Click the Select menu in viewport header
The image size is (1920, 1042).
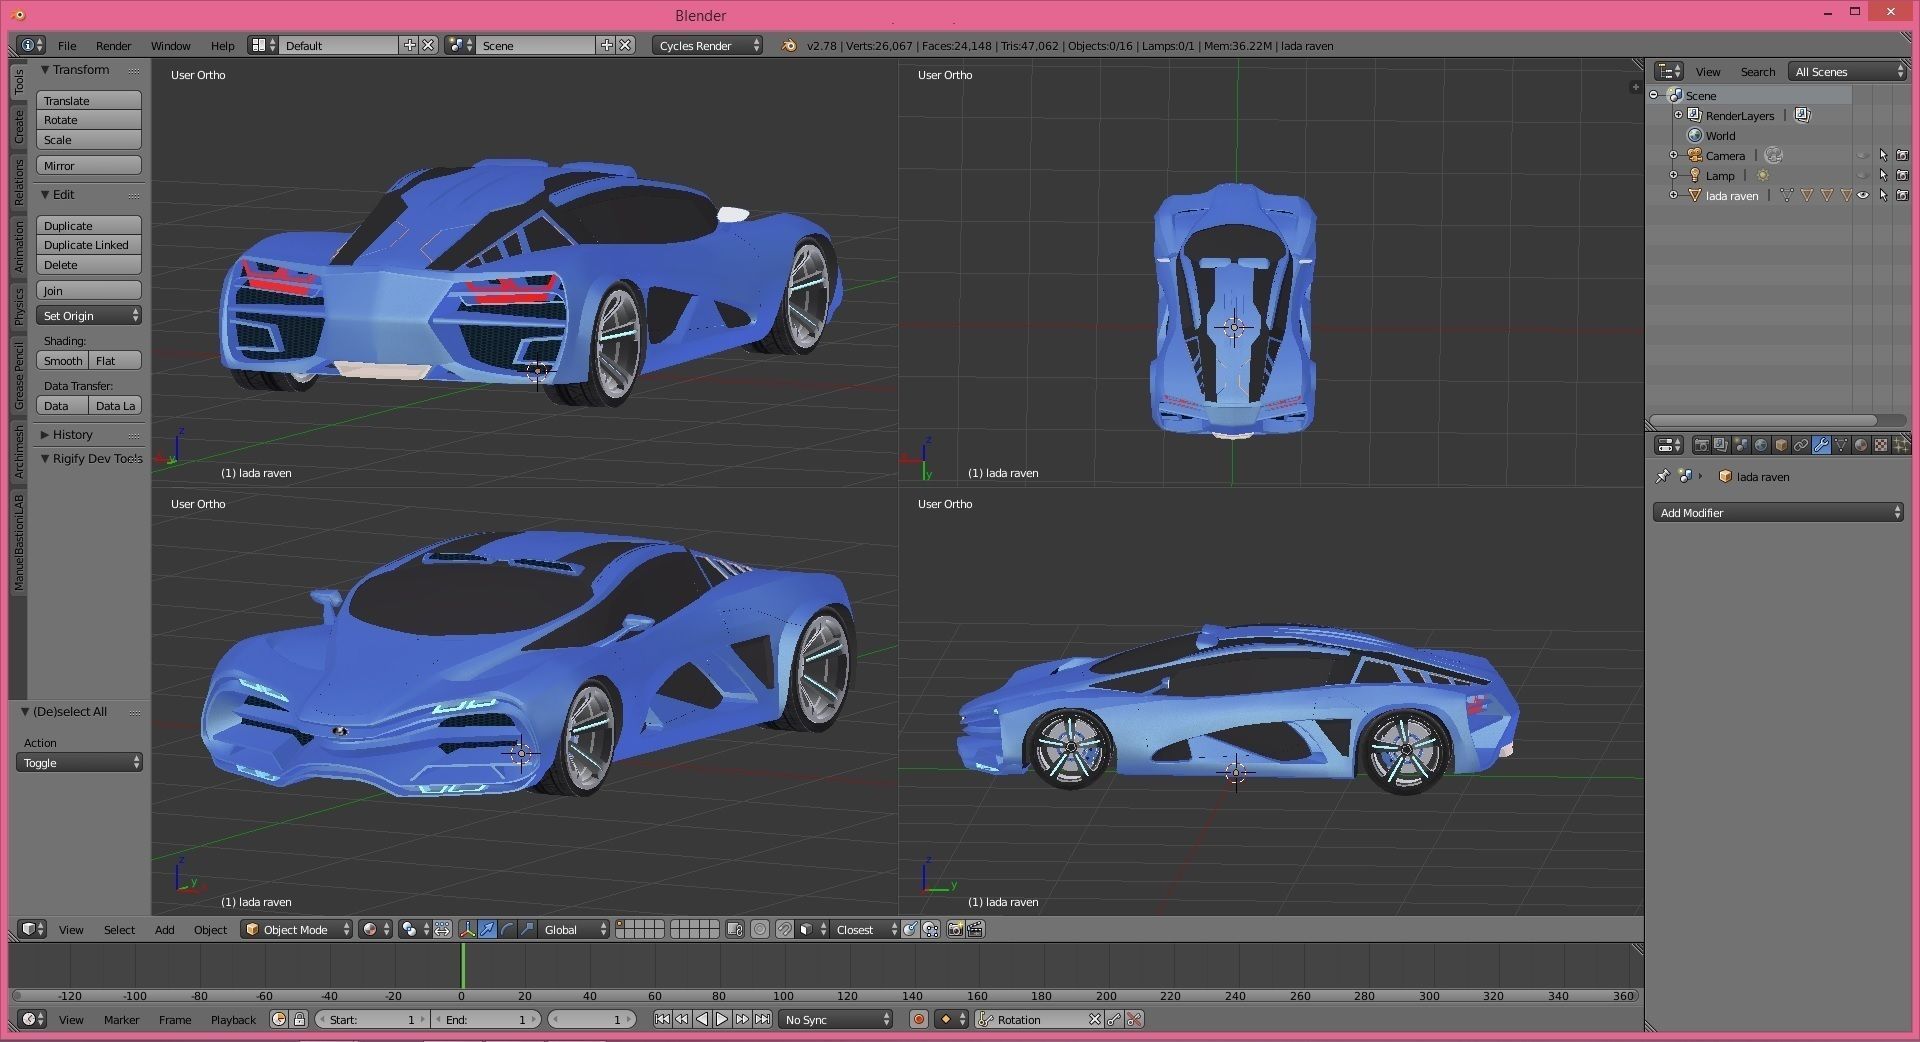coord(119,930)
